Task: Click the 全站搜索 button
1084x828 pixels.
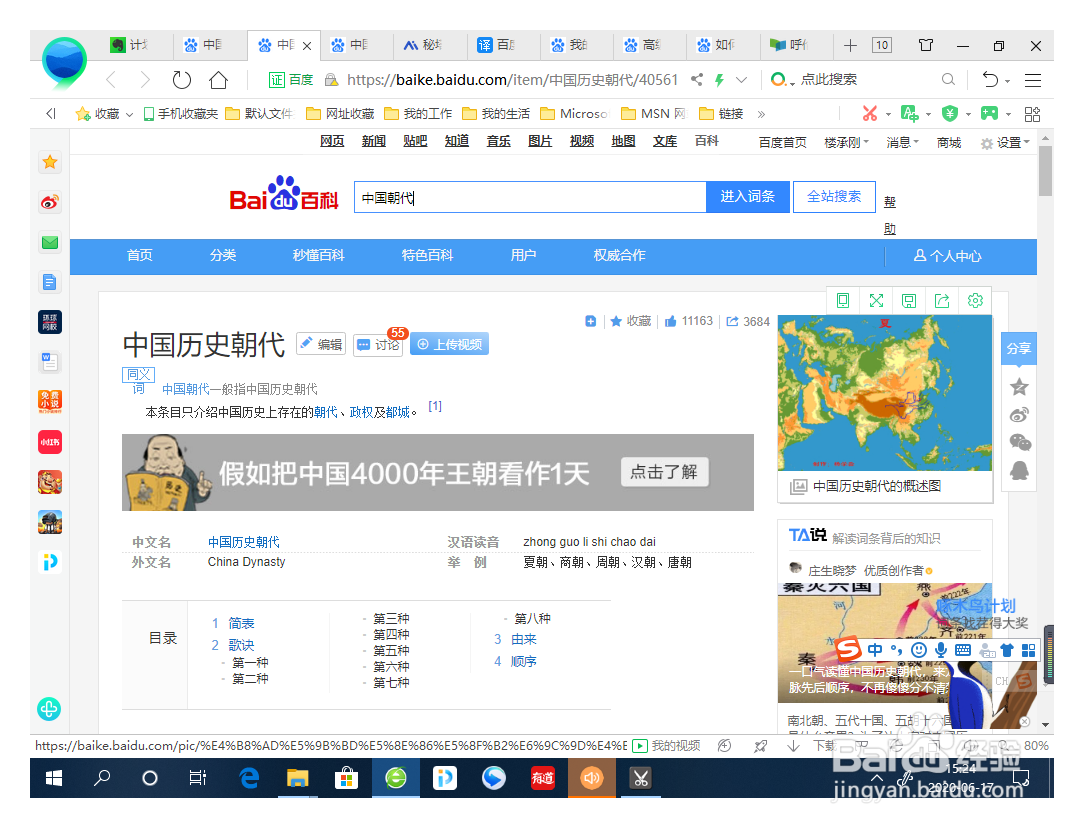Action: (x=834, y=196)
